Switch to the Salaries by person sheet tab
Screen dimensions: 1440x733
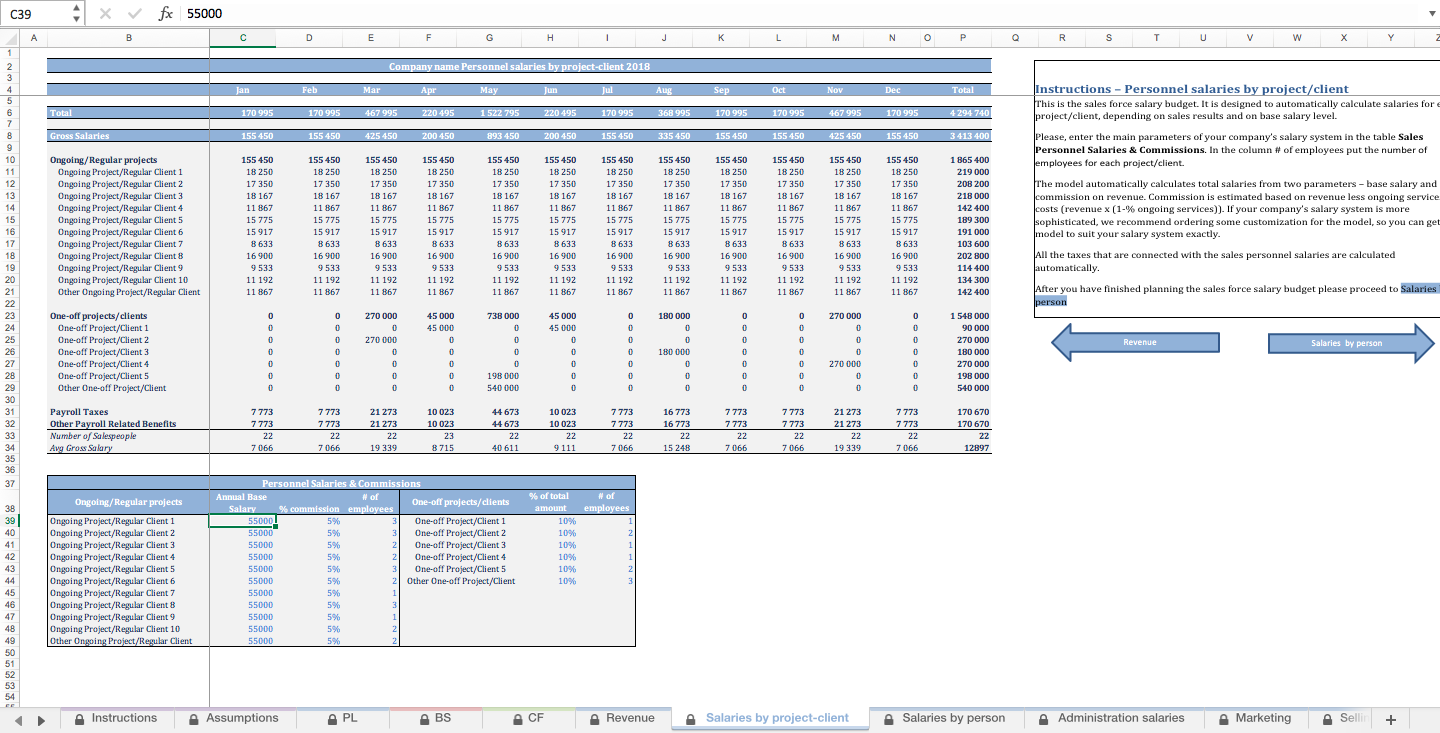(x=945, y=718)
